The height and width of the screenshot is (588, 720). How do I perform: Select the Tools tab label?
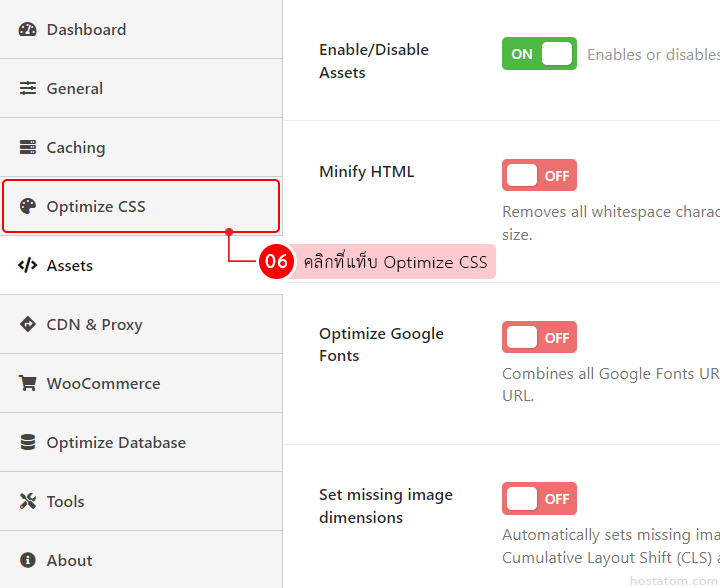[66, 502]
